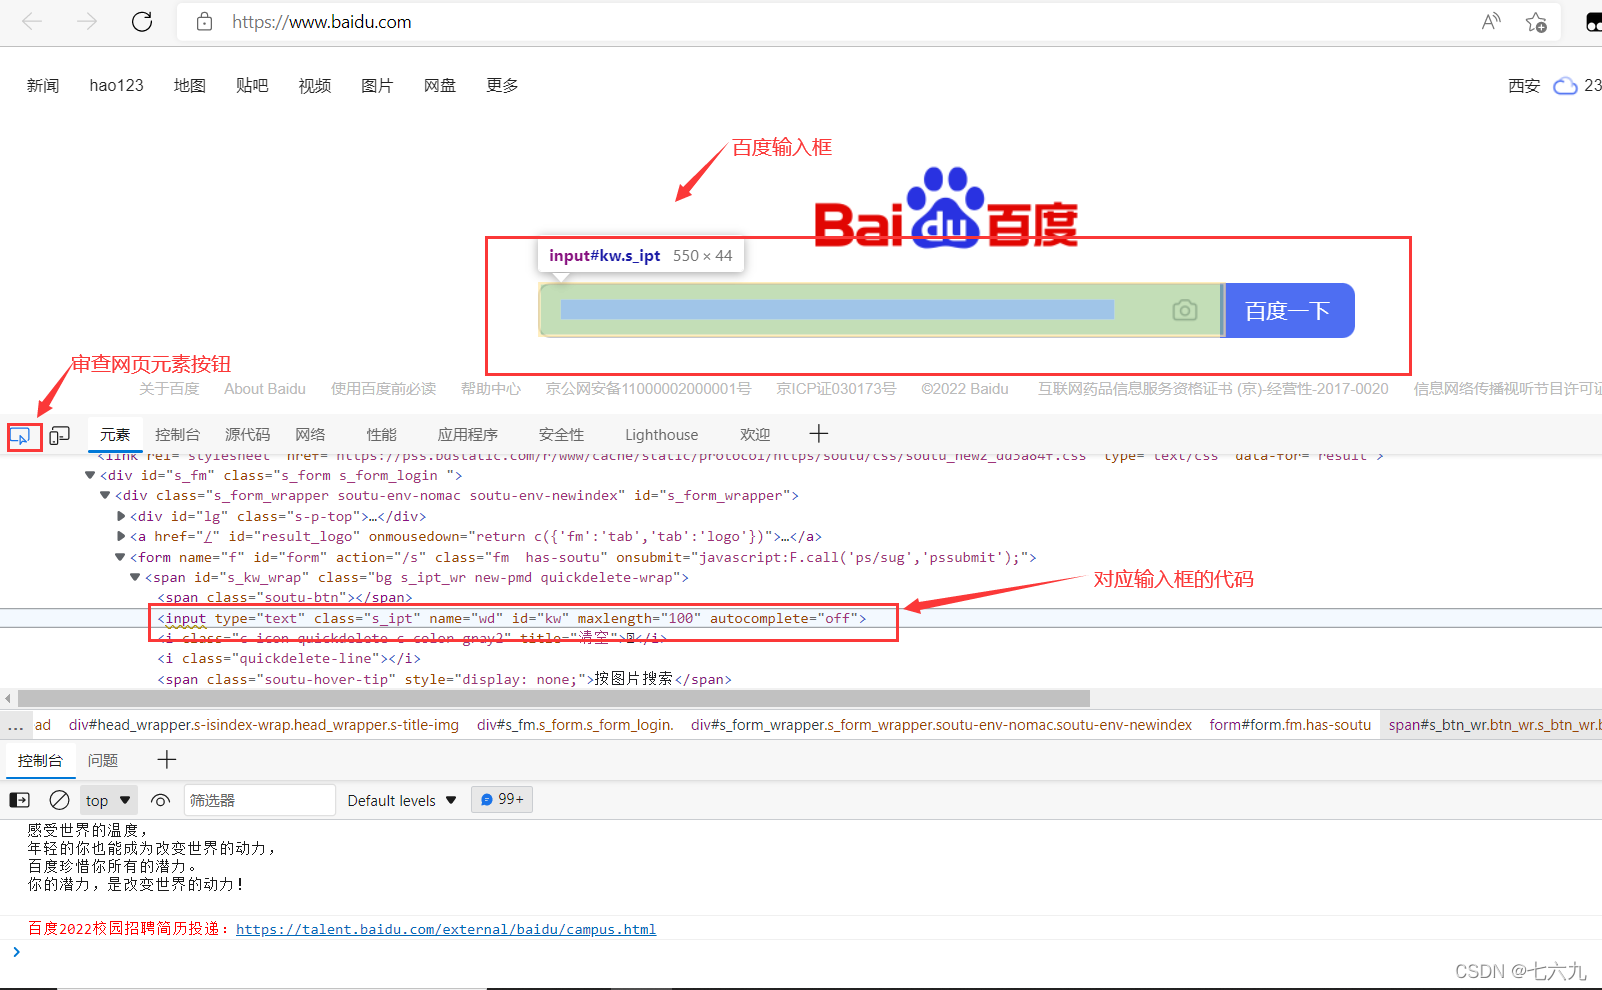1602x990 pixels.
Task: Click the About Baidu footer link
Action: (265, 388)
